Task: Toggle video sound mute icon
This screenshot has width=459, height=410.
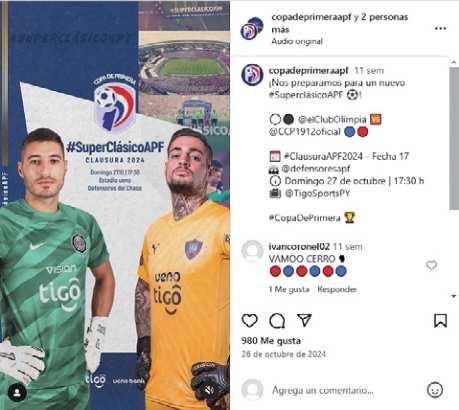Action: click(x=209, y=389)
